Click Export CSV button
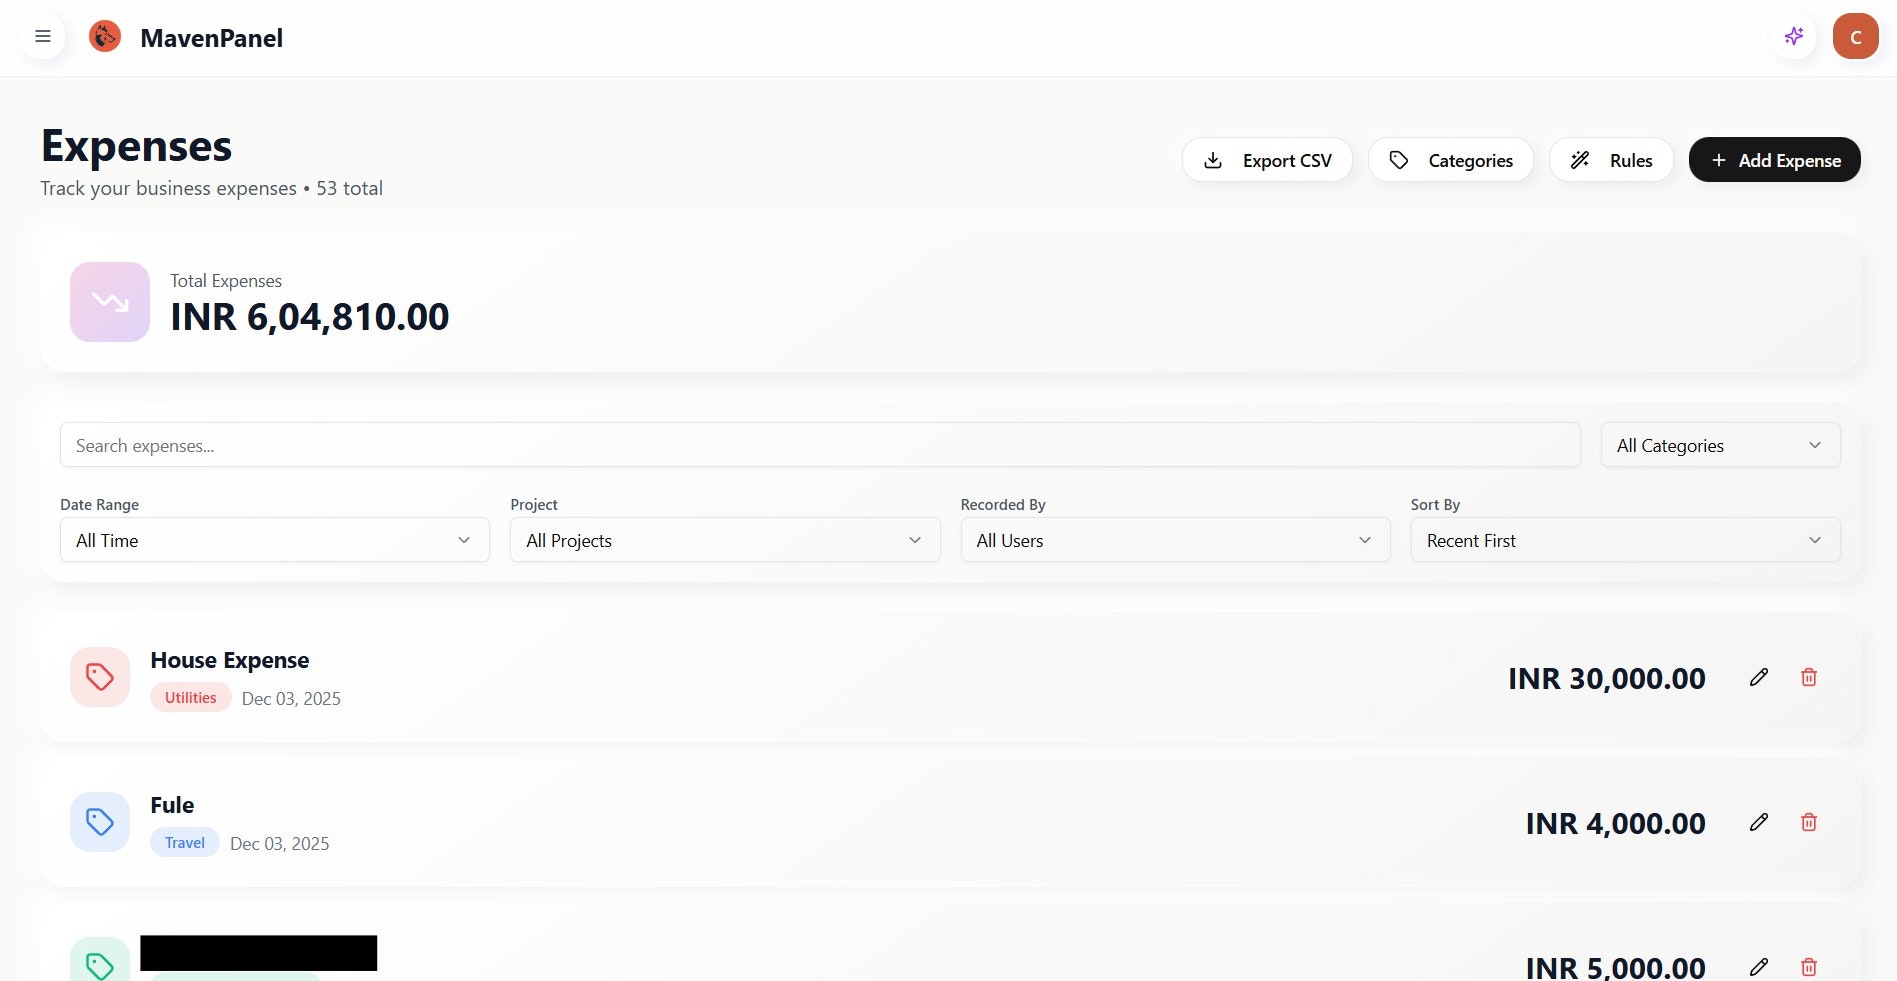 1267,160
